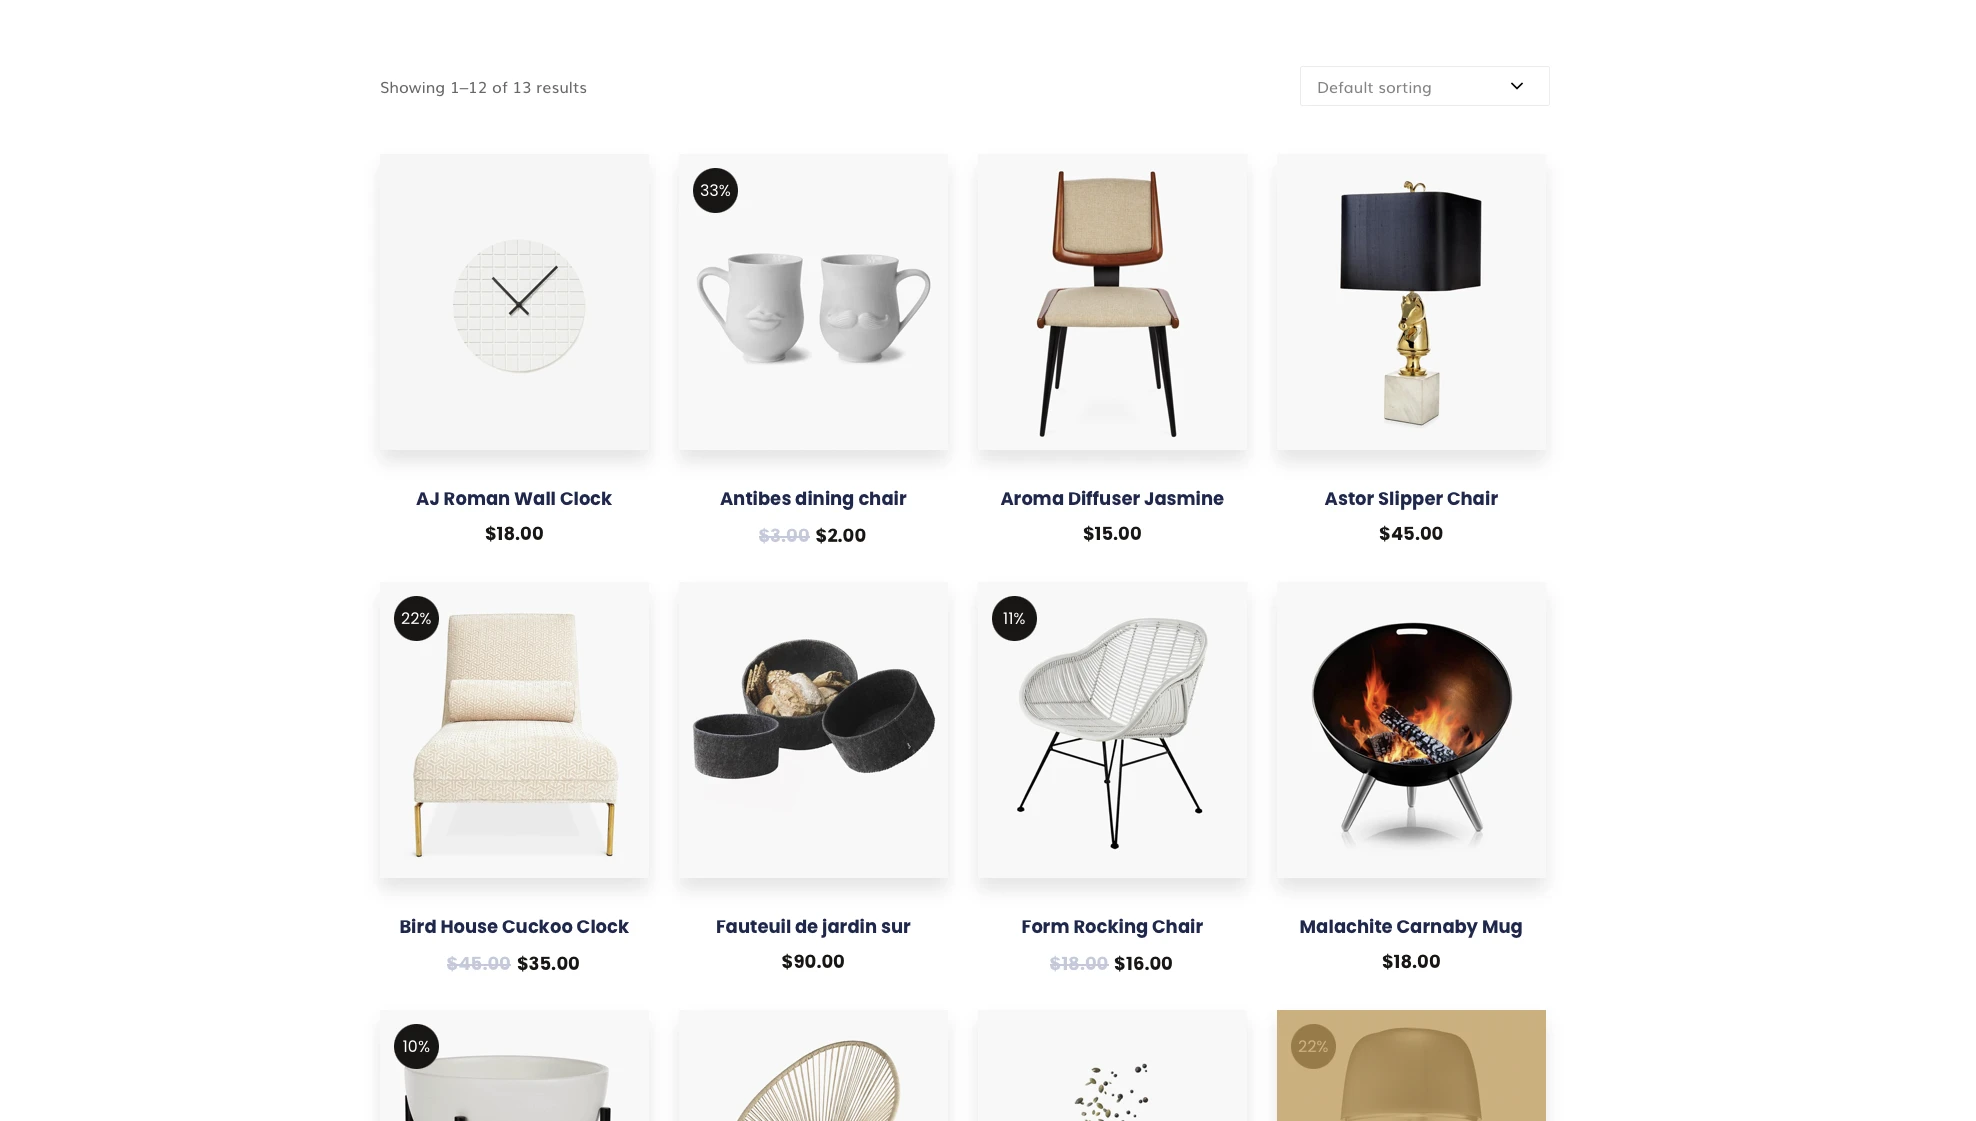The width and height of the screenshot is (1976, 1121).
Task: Open the Malachite Carnaby Mug link
Action: (1411, 926)
